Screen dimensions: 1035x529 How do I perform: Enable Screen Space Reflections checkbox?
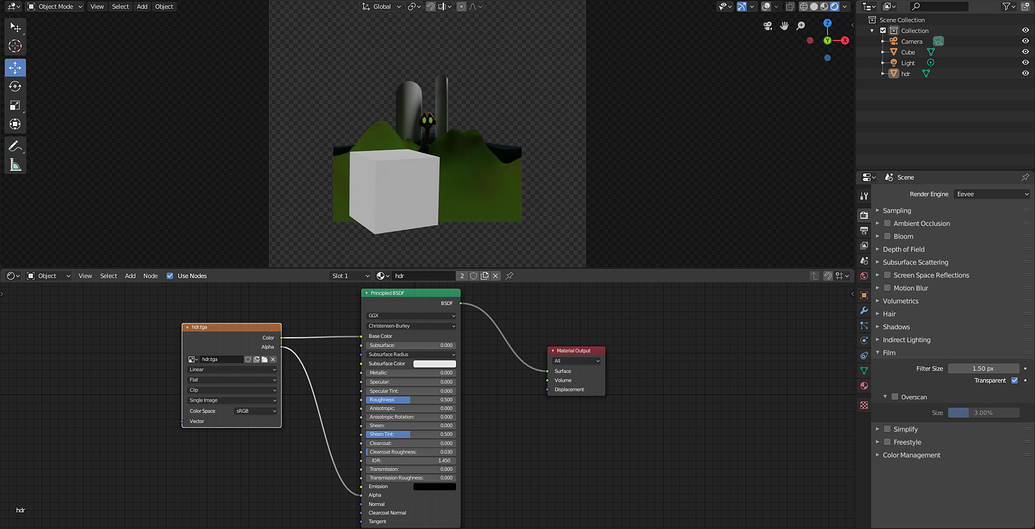(888, 275)
